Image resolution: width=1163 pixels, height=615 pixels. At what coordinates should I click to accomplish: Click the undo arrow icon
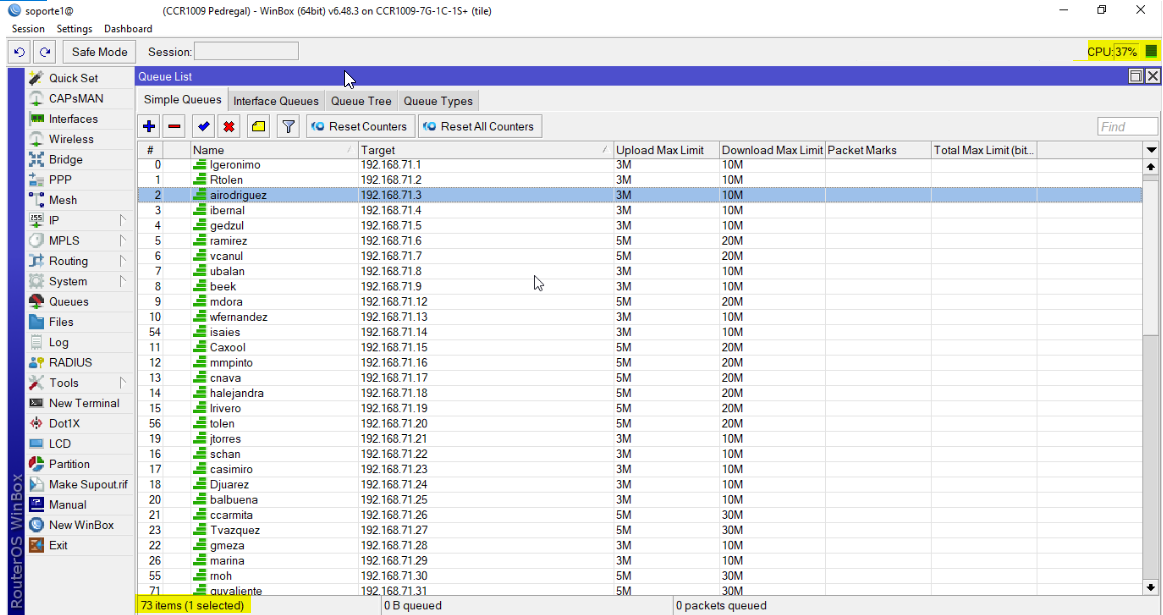pyautogui.click(x=19, y=52)
